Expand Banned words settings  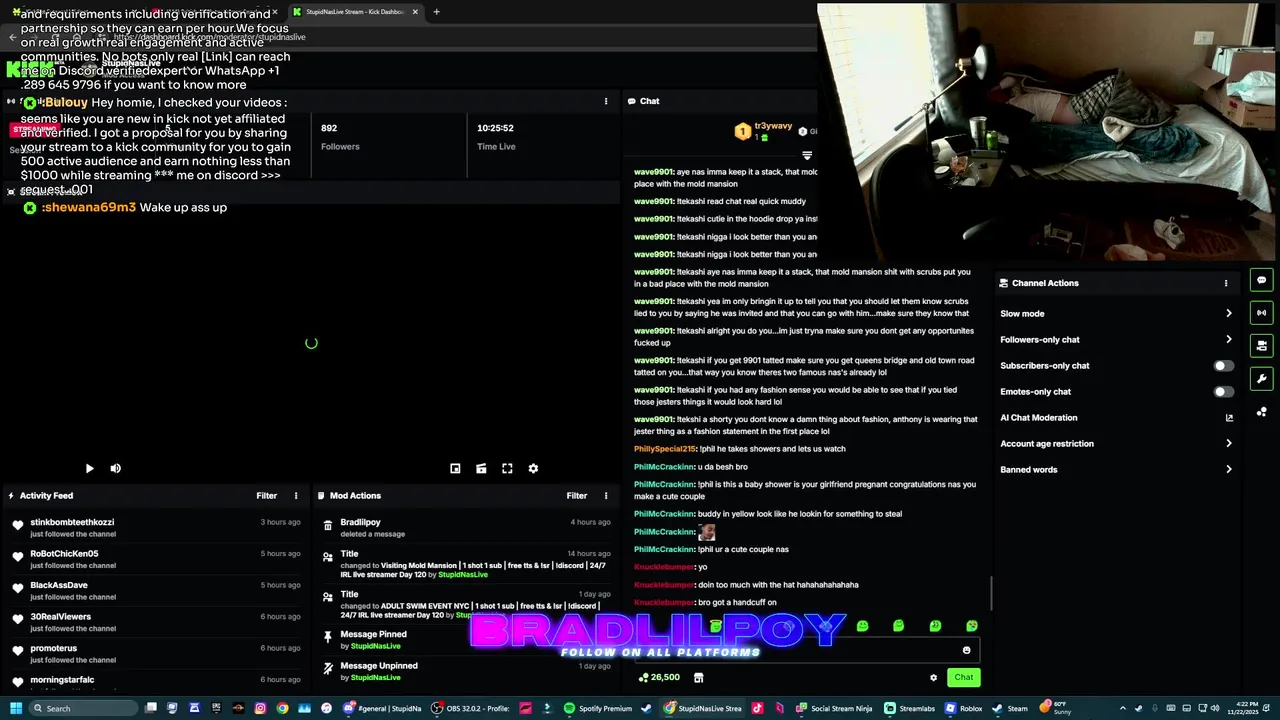(1116, 470)
